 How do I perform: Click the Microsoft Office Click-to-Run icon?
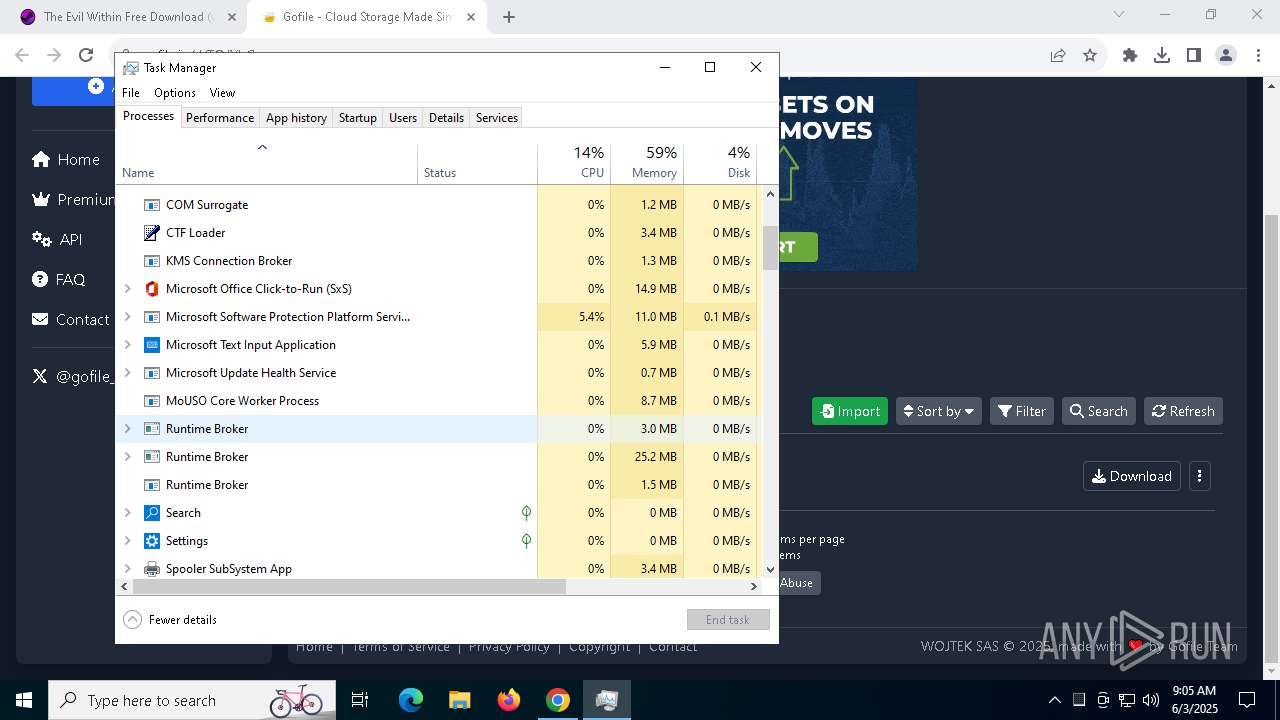(152, 289)
